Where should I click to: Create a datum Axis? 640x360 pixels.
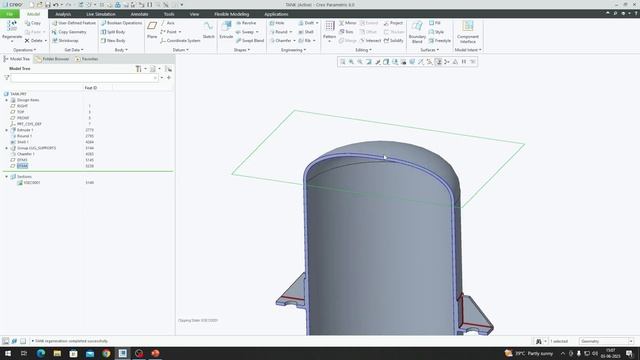point(167,23)
